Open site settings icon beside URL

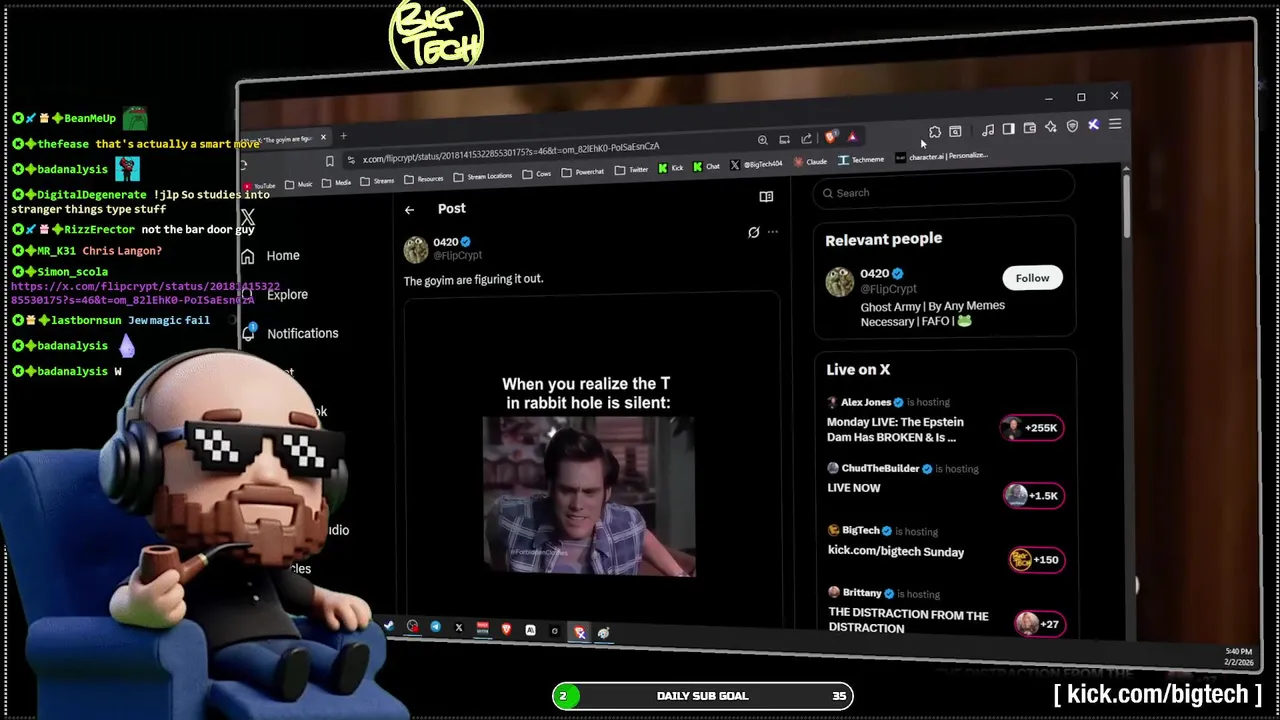tap(351, 160)
